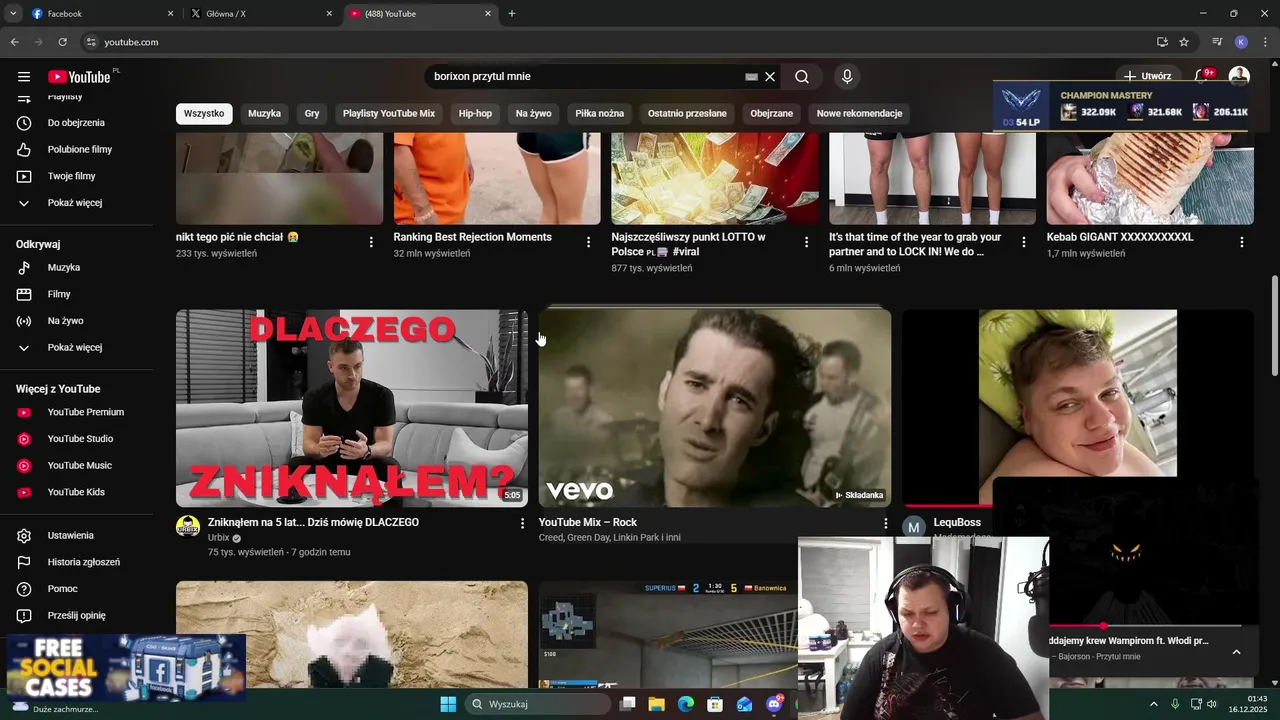Image resolution: width=1280 pixels, height=720 pixels.
Task: Expand Pokaż więcej under Na żywo
Action: pyautogui.click(x=76, y=348)
